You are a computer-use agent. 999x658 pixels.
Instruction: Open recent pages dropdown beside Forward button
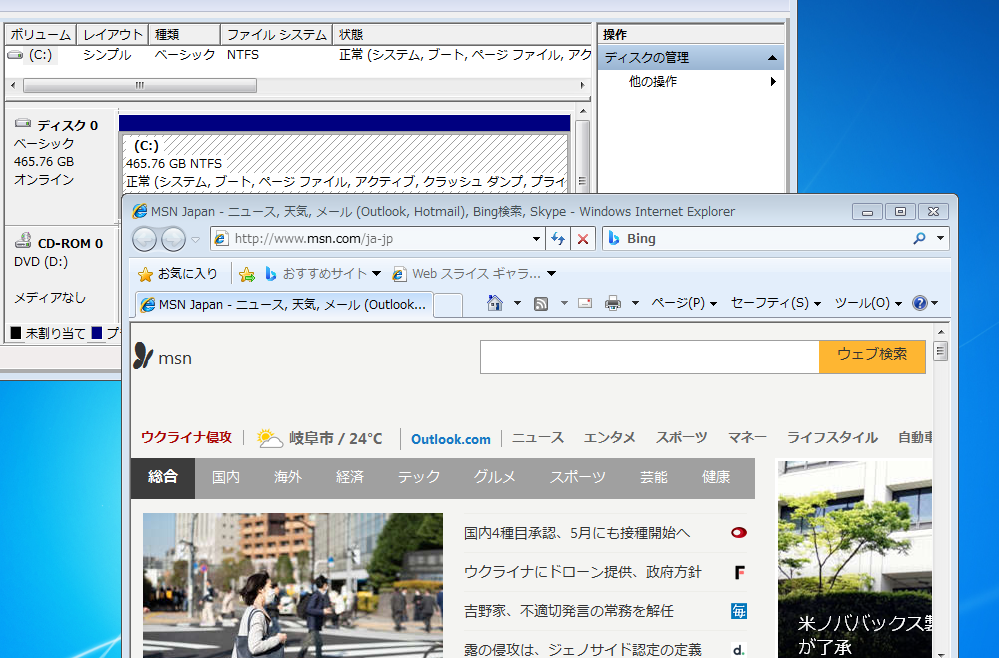pyautogui.click(x=196, y=240)
